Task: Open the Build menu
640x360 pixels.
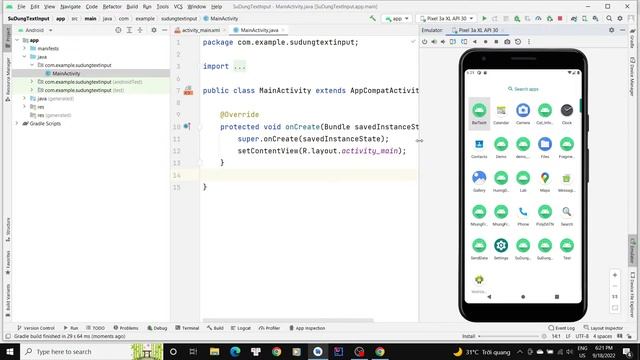Action: click(x=132, y=7)
